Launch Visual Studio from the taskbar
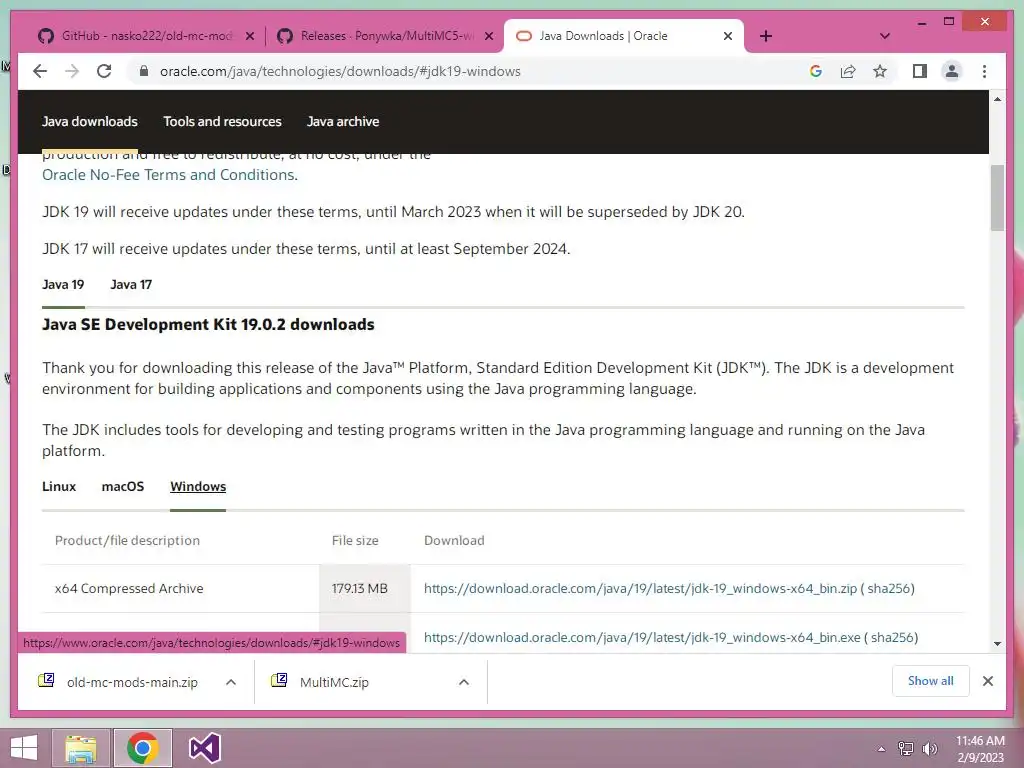Image resolution: width=1024 pixels, height=768 pixels. pos(204,748)
